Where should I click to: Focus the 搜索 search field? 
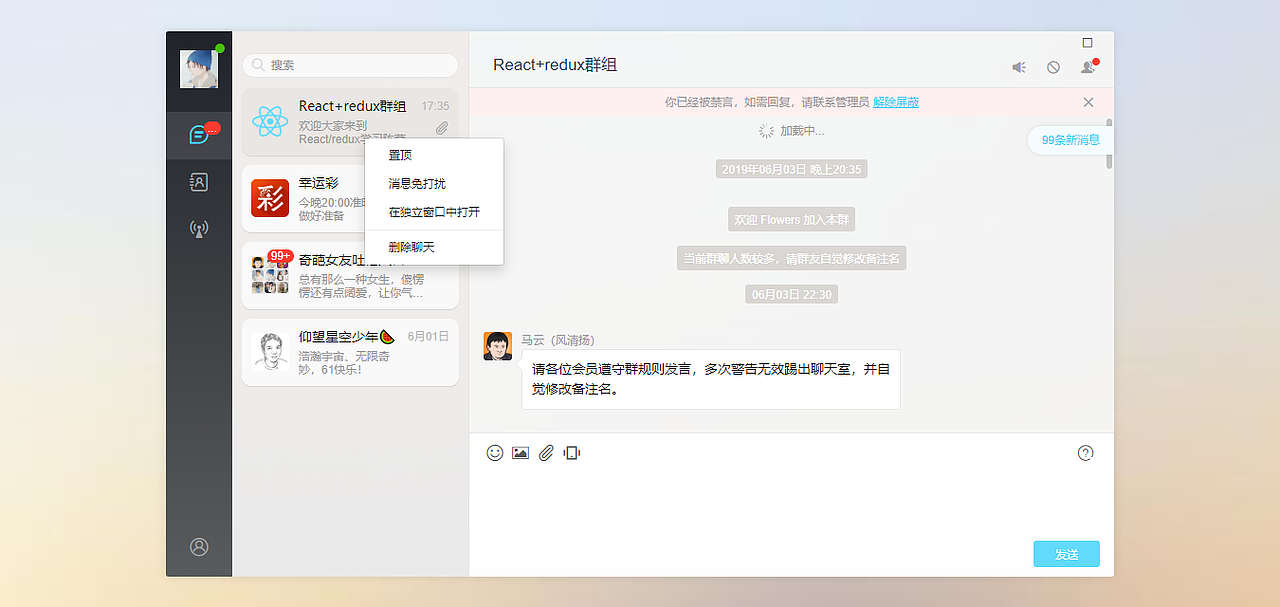point(350,65)
